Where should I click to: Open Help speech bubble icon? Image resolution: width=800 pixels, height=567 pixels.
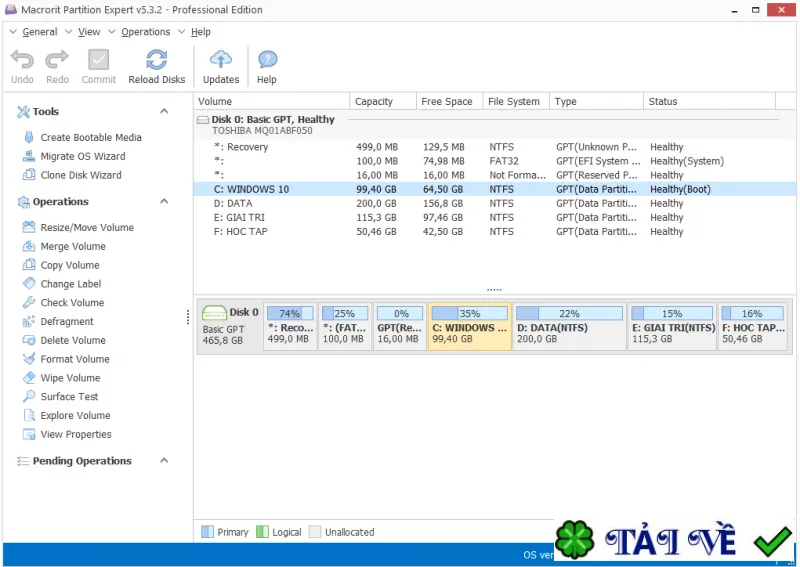click(267, 60)
